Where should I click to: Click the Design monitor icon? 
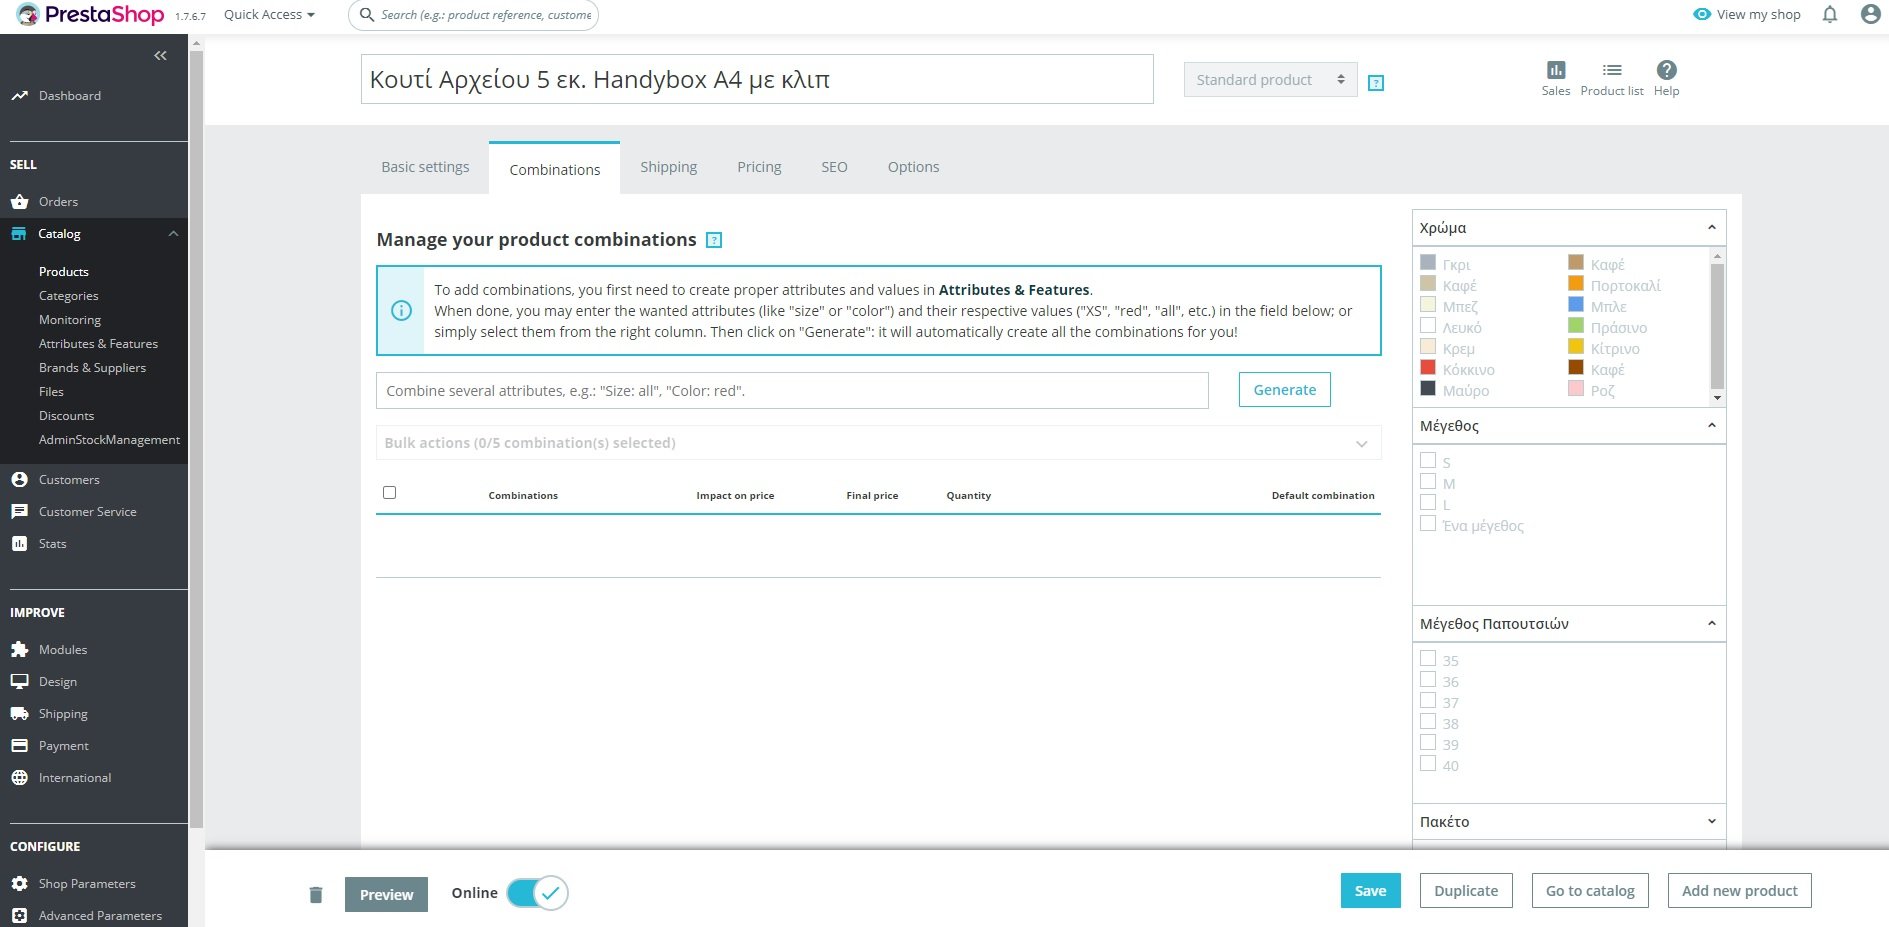point(19,682)
